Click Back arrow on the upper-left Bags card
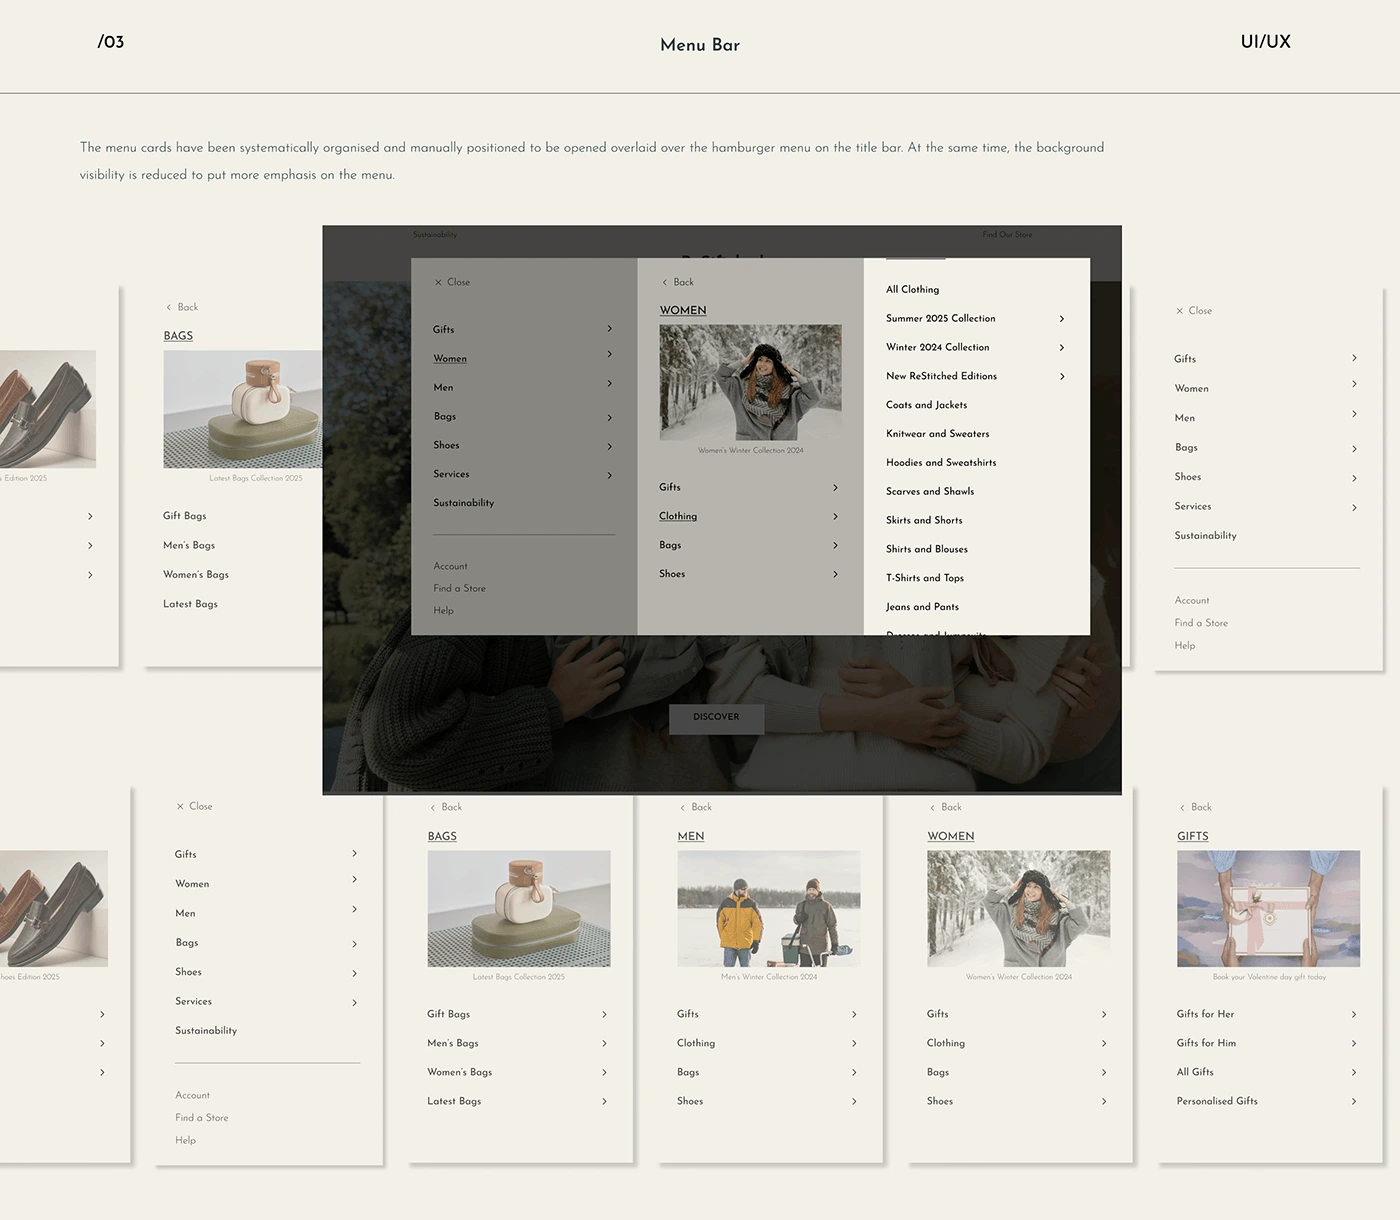The width and height of the screenshot is (1400, 1220). (x=168, y=308)
